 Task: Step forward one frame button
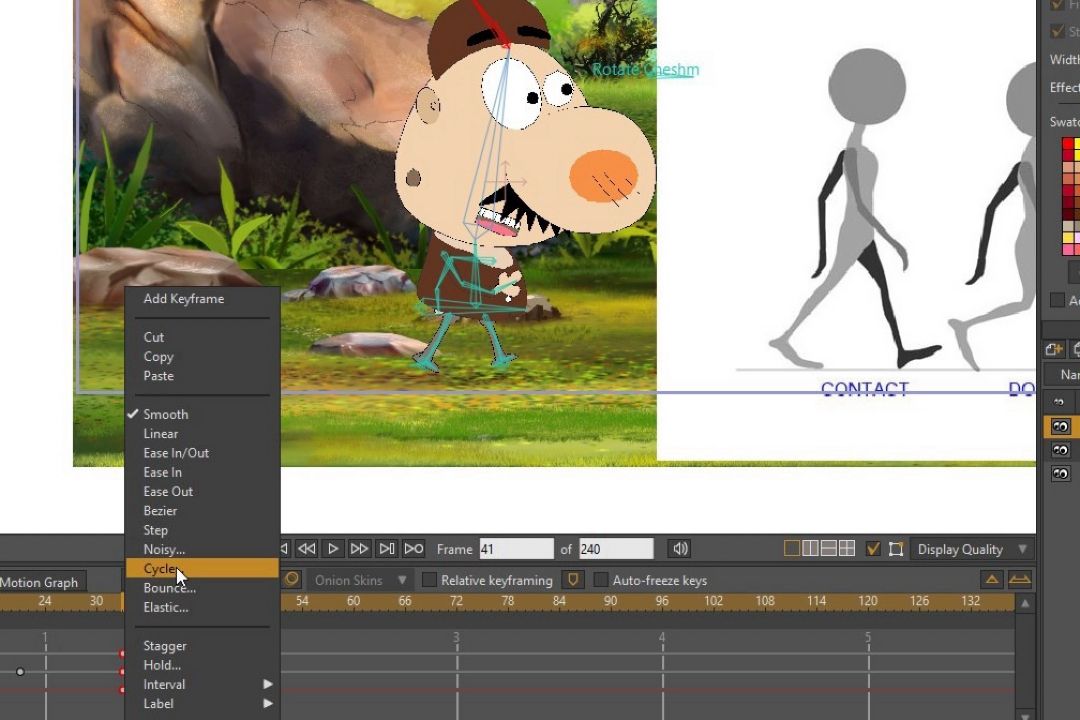click(387, 549)
